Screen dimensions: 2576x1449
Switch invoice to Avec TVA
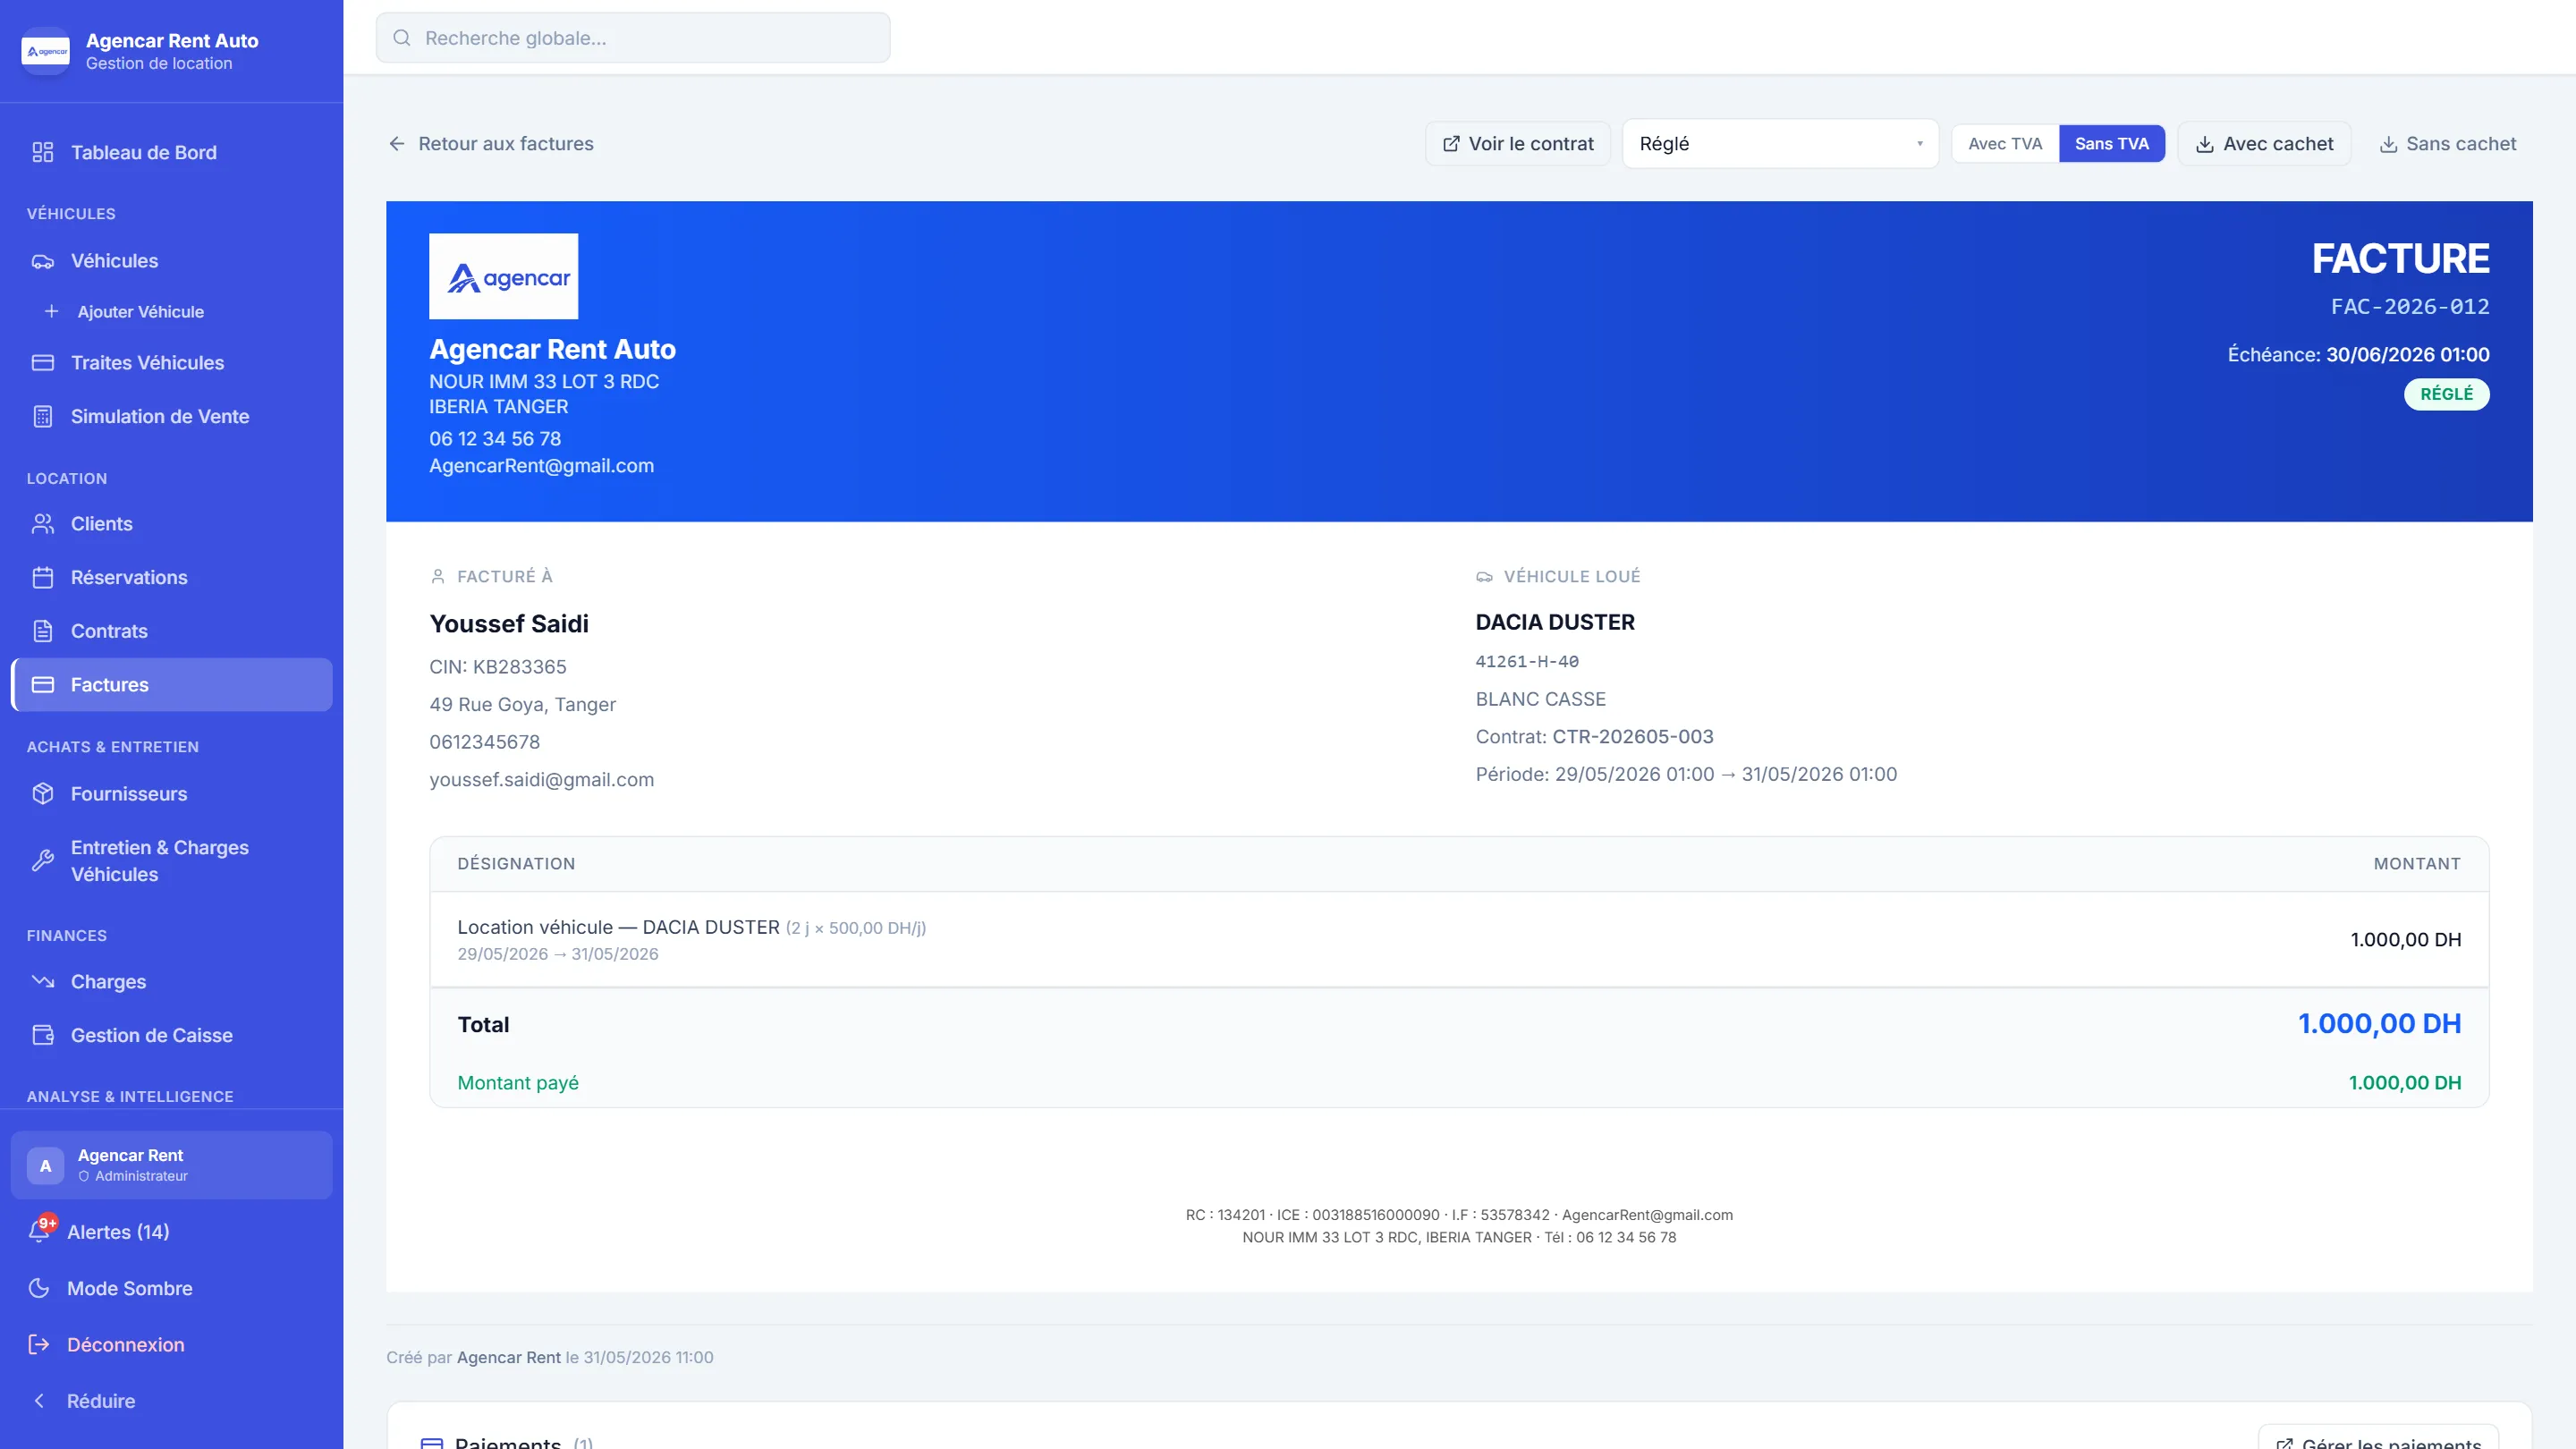coord(2004,144)
